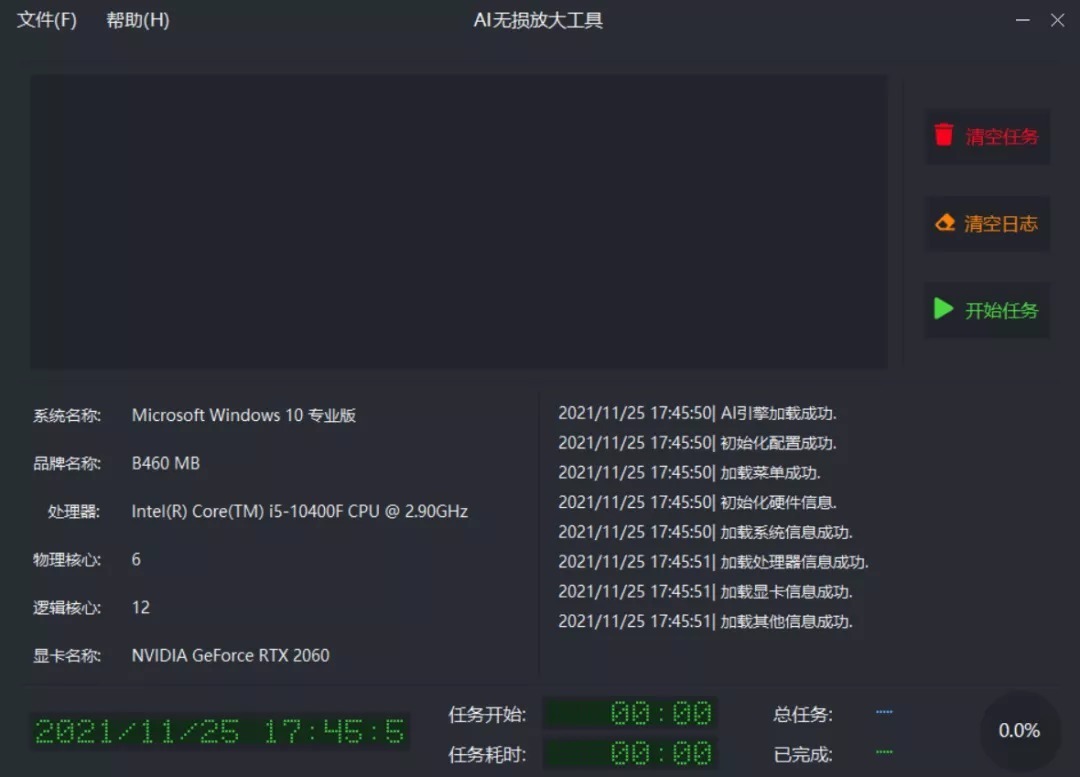This screenshot has height=777, width=1080.
Task: Select the 任务开始 timer display
Action: click(x=630, y=713)
